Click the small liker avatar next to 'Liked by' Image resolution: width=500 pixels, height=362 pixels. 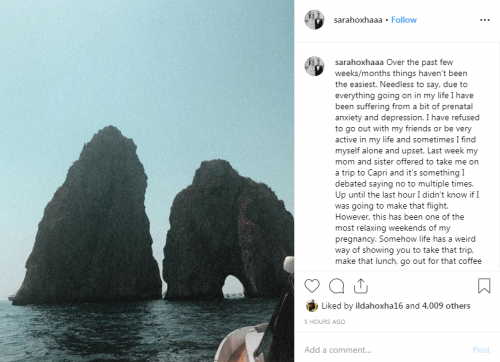pyautogui.click(x=312, y=306)
